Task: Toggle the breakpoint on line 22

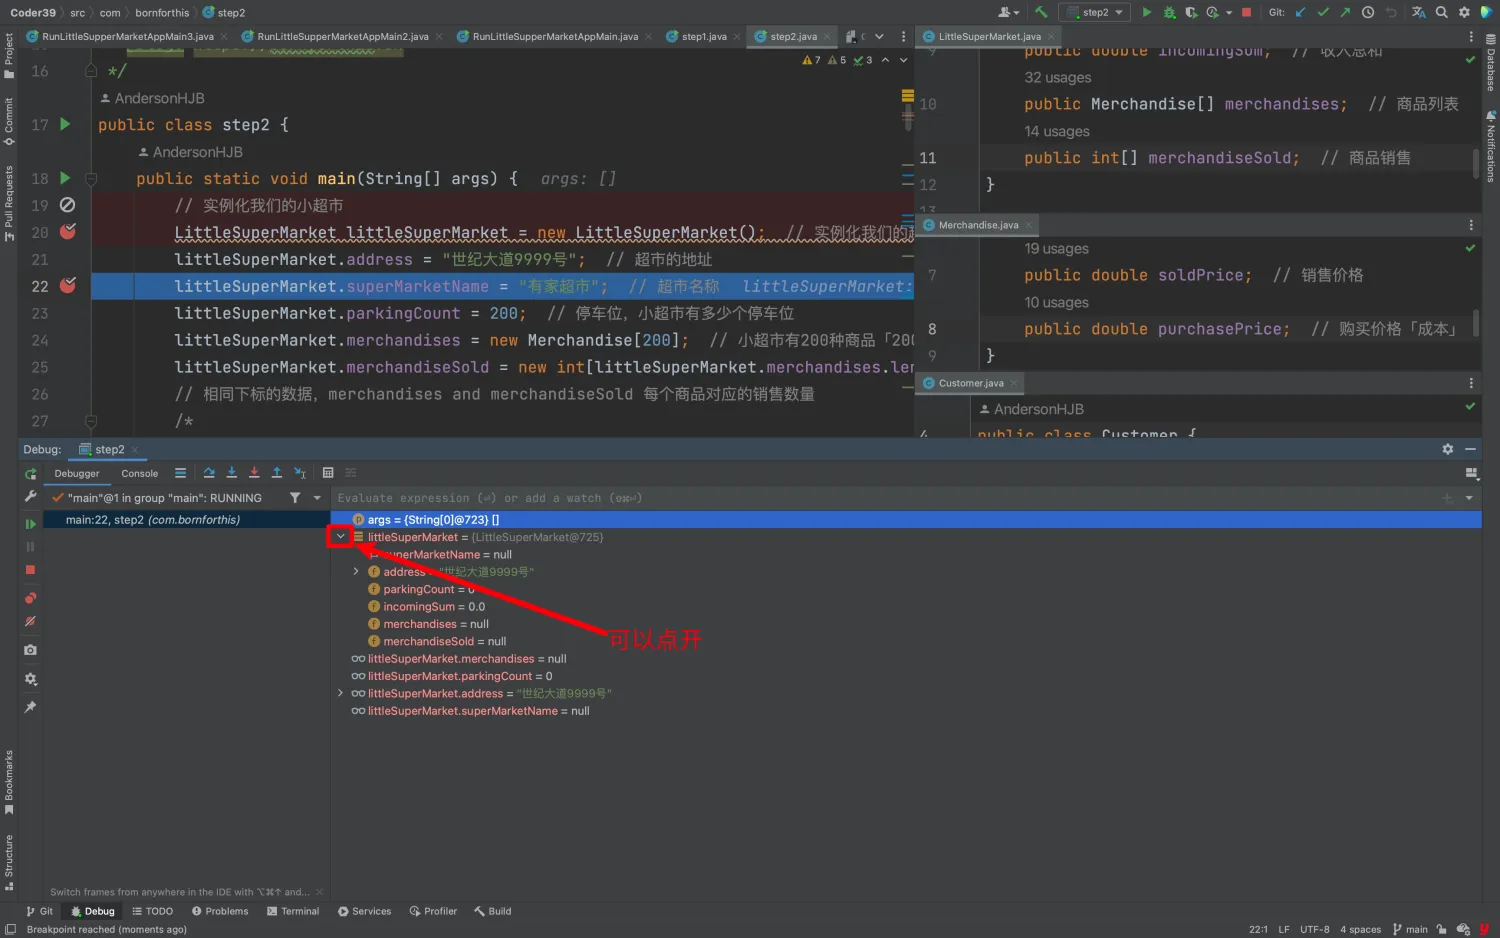Action: (68, 286)
